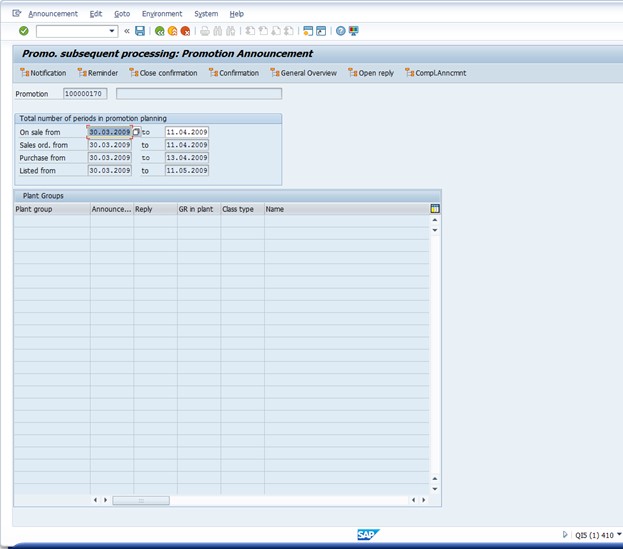Image resolution: width=623 pixels, height=549 pixels.
Task: Click the horizontal scrollbar thumb in table
Action: click(141, 500)
